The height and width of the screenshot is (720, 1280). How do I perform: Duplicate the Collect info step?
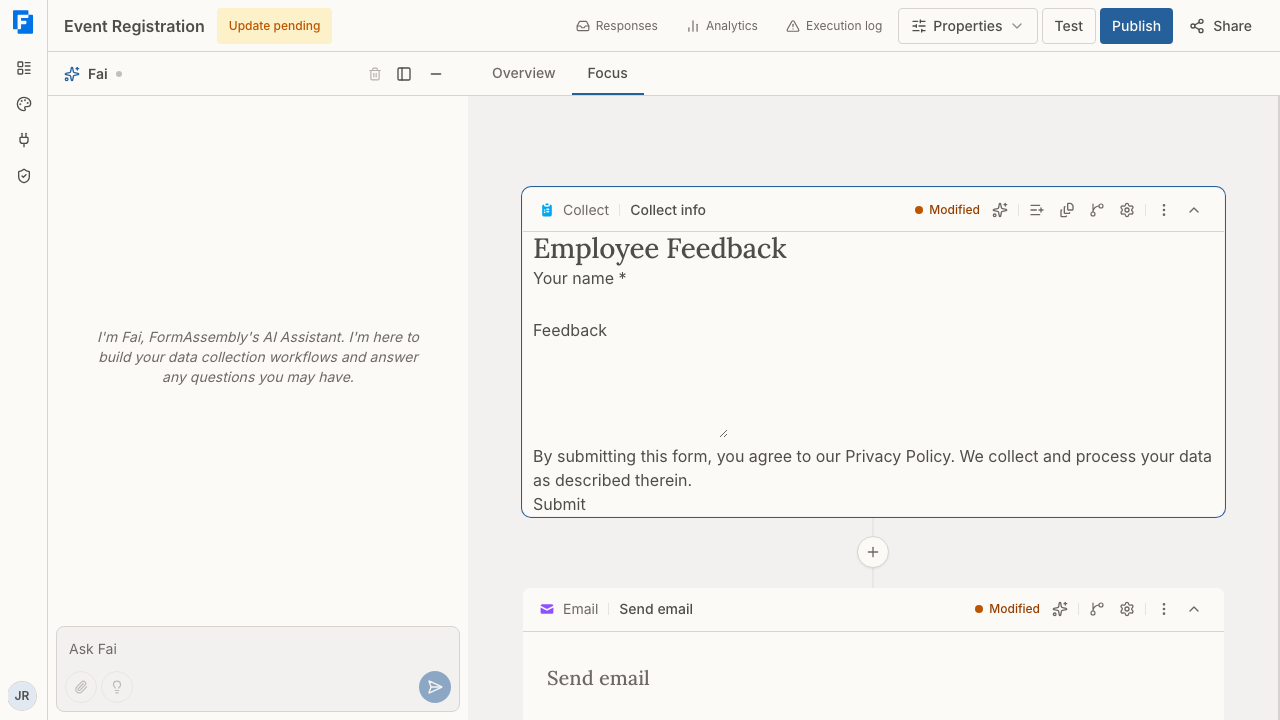pos(1067,210)
